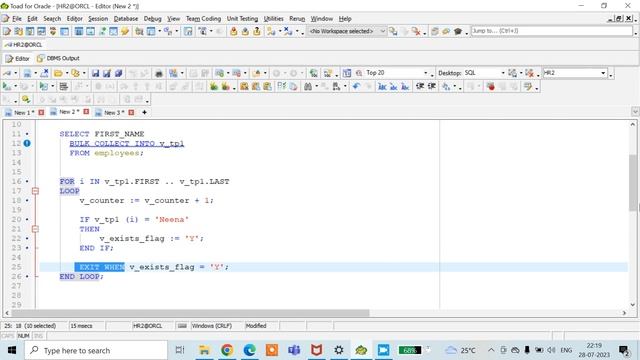Screen dimensions: 640x360
Task: Click the first indent lines icon
Action: 420,86
